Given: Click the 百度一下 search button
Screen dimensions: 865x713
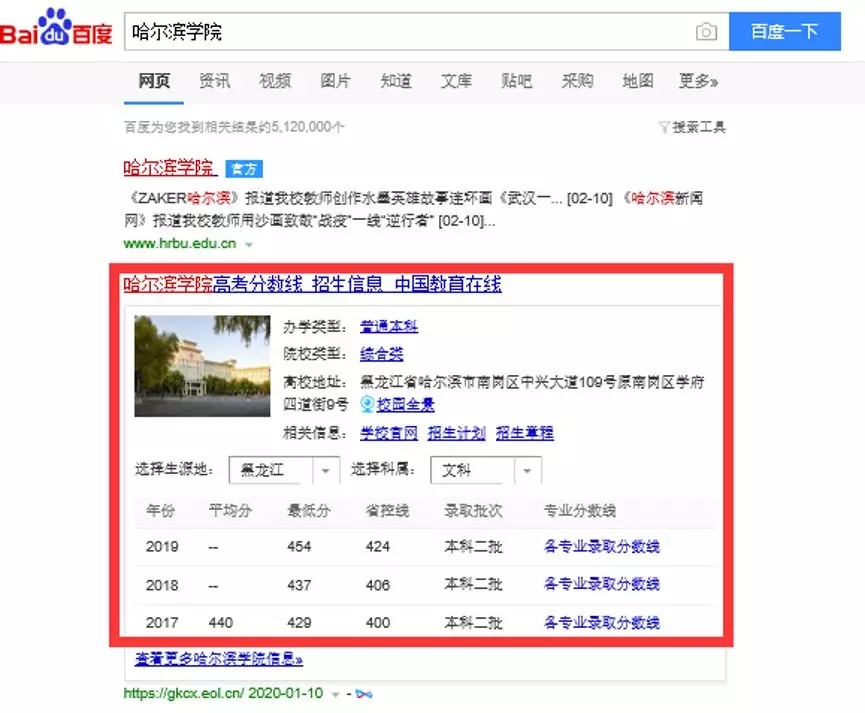Looking at the screenshot, I should tap(784, 31).
